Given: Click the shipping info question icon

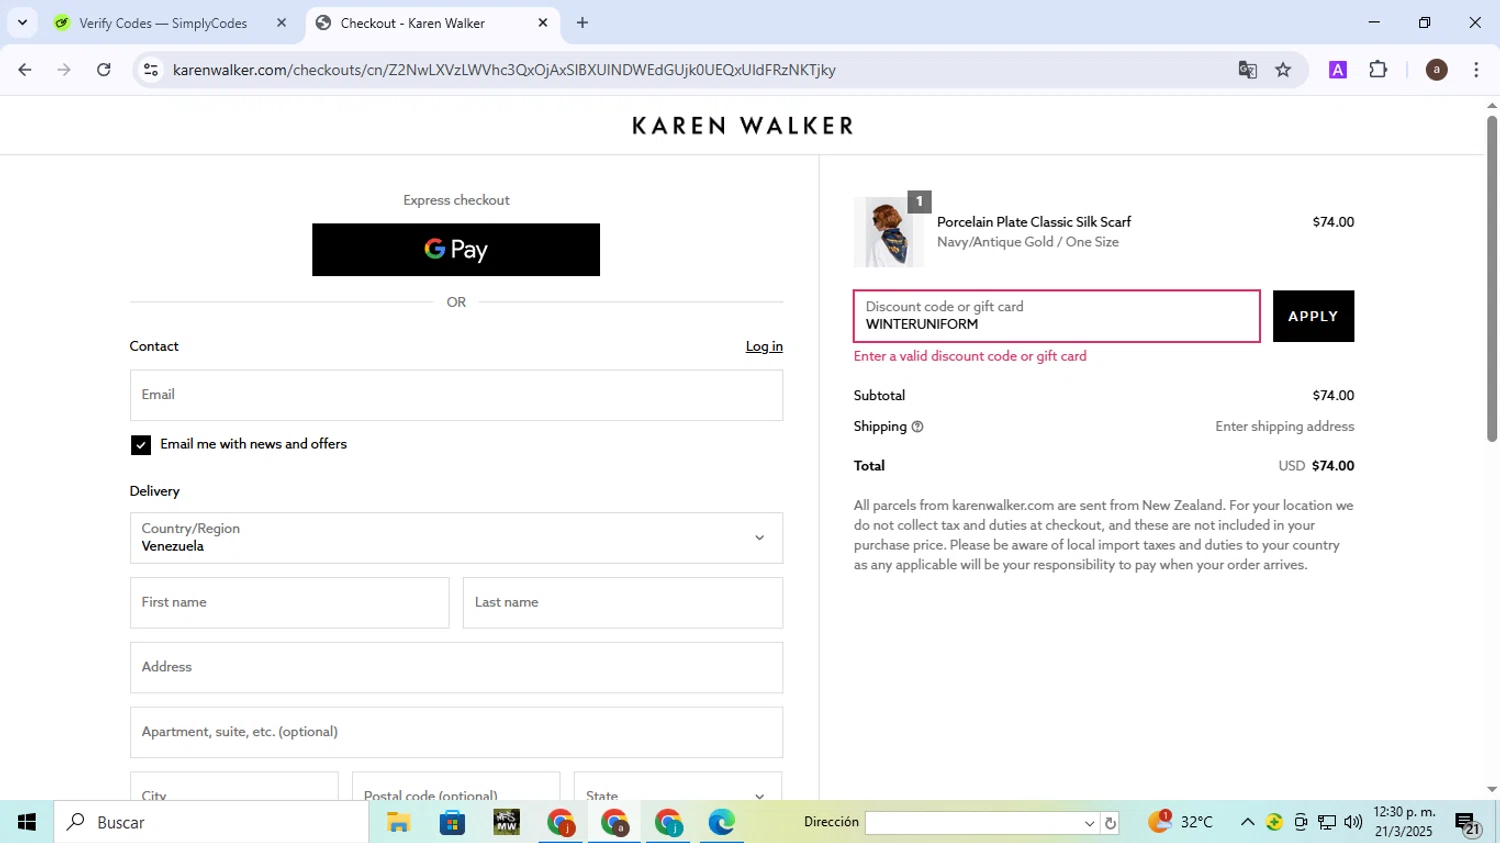Looking at the screenshot, I should coord(917,427).
